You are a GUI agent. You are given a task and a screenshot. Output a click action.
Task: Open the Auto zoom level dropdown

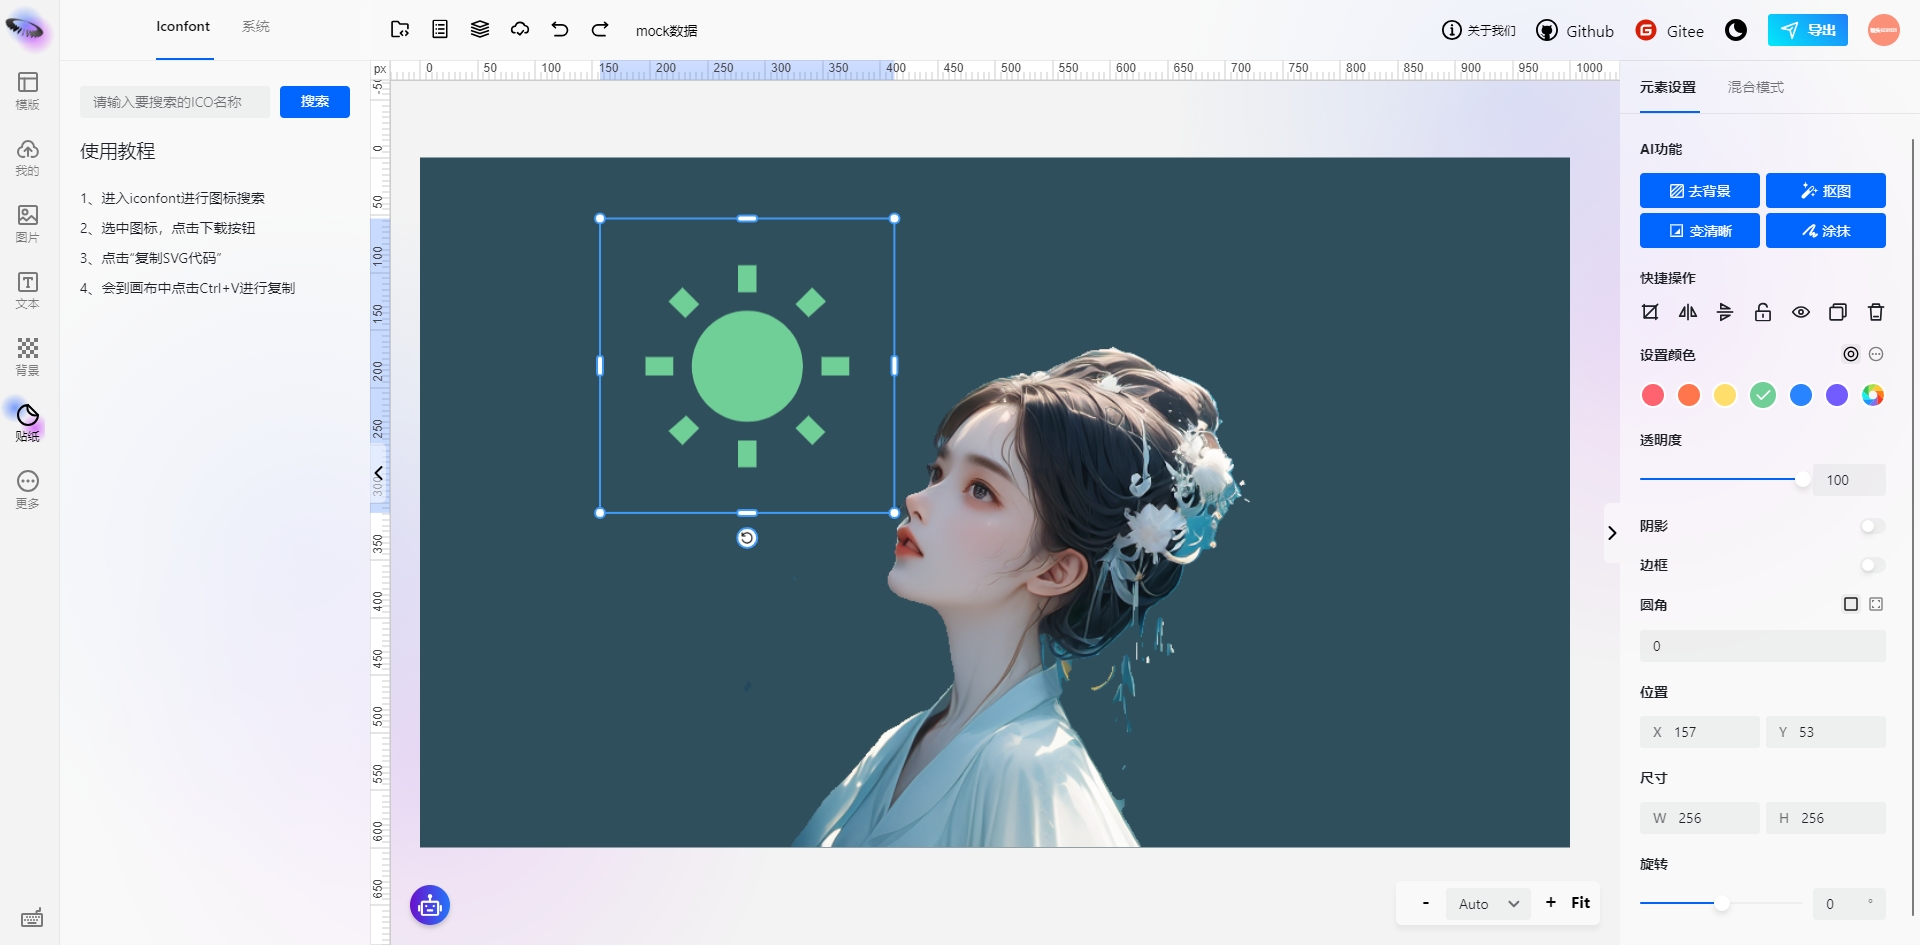coord(1488,904)
